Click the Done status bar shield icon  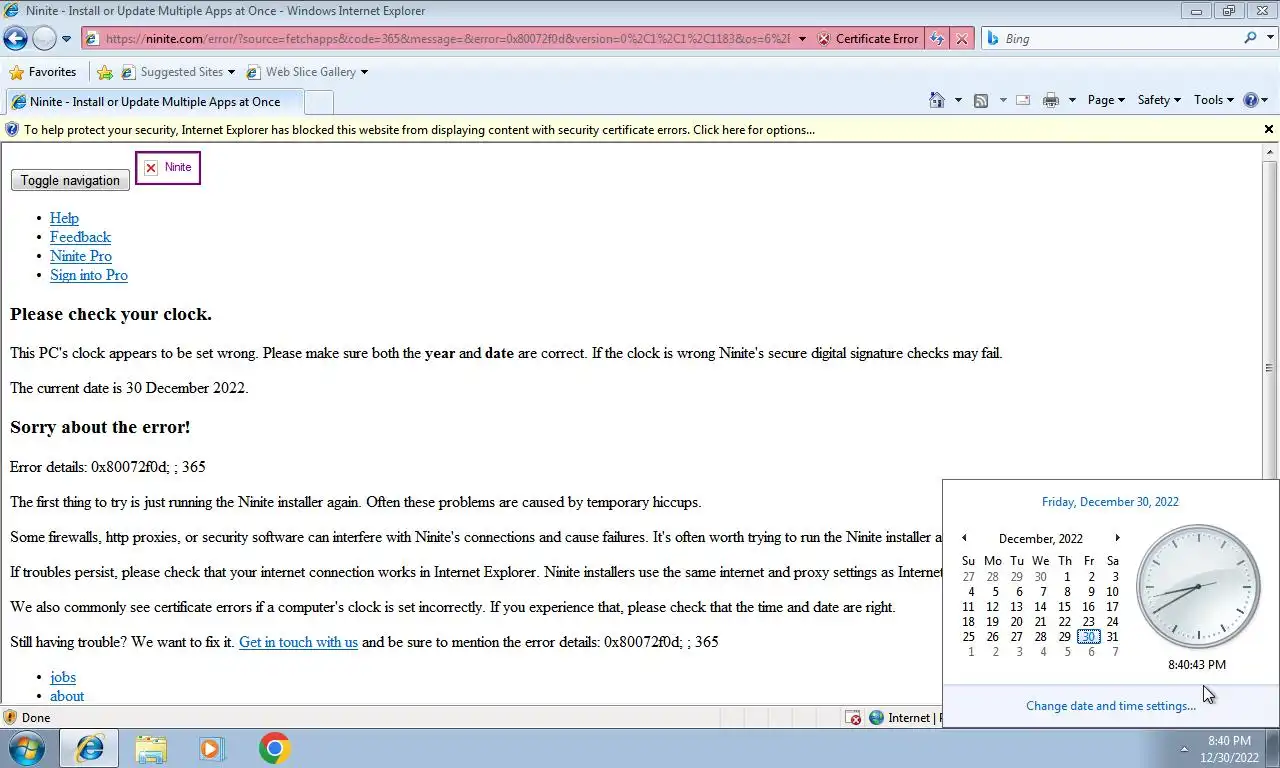[10, 718]
